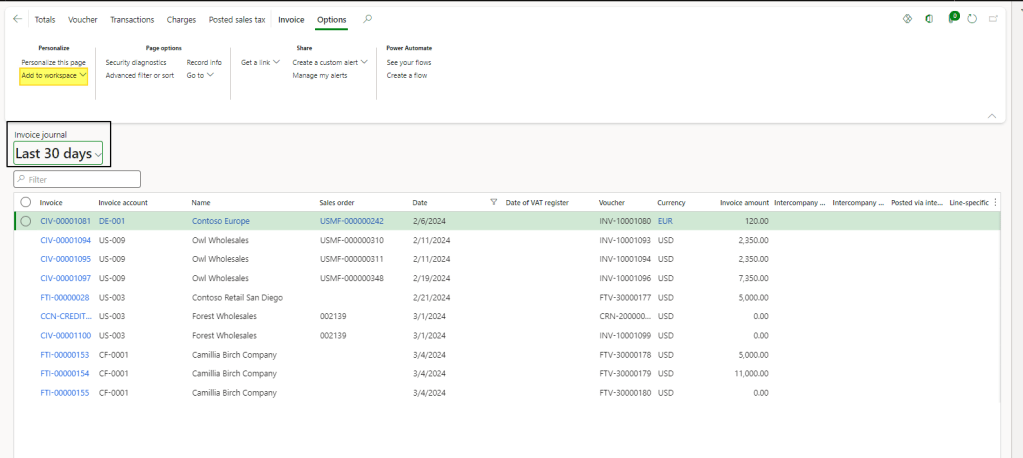Viewport: 1023px width, 458px height.
Task: Open the message notifications icon with badge
Action: point(951,19)
